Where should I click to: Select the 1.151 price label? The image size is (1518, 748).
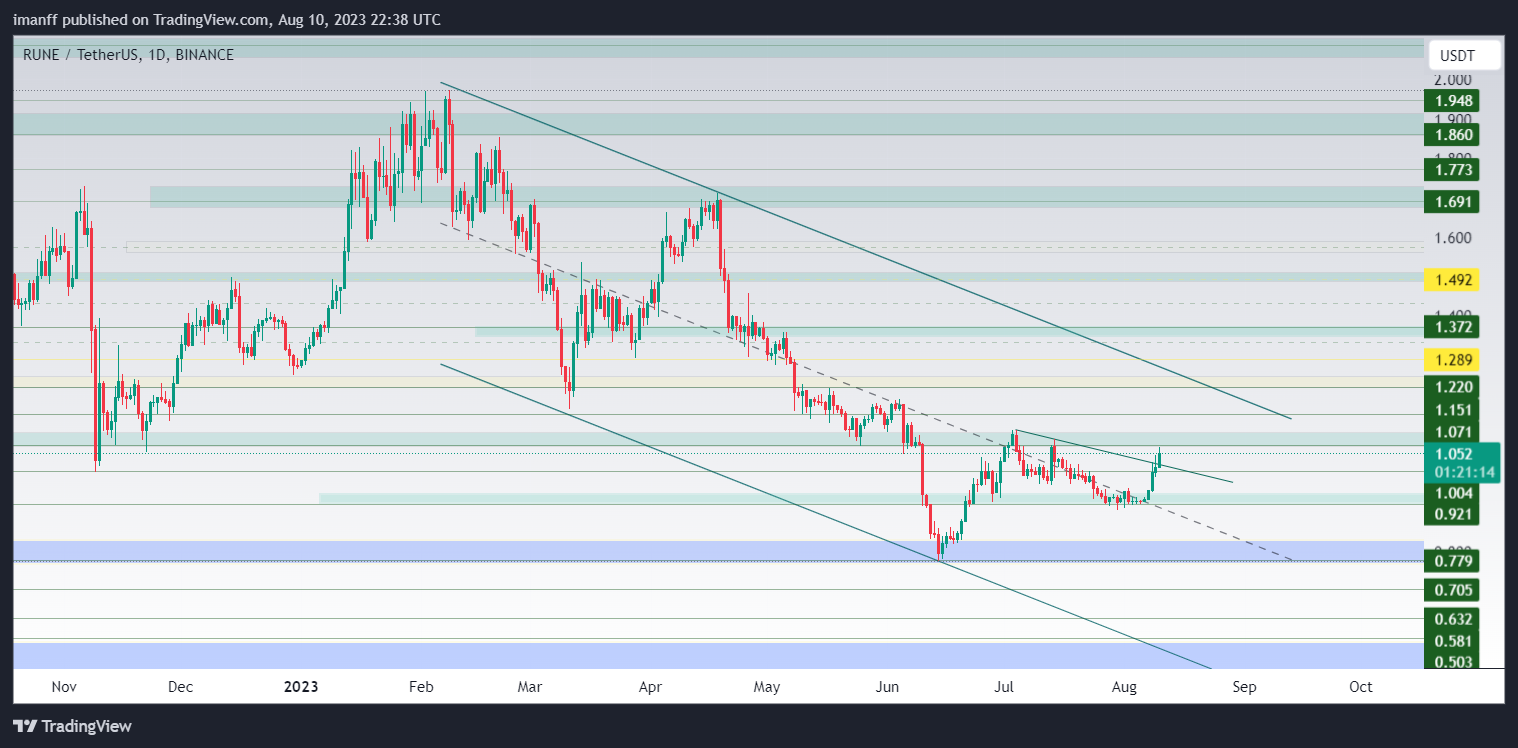1451,410
